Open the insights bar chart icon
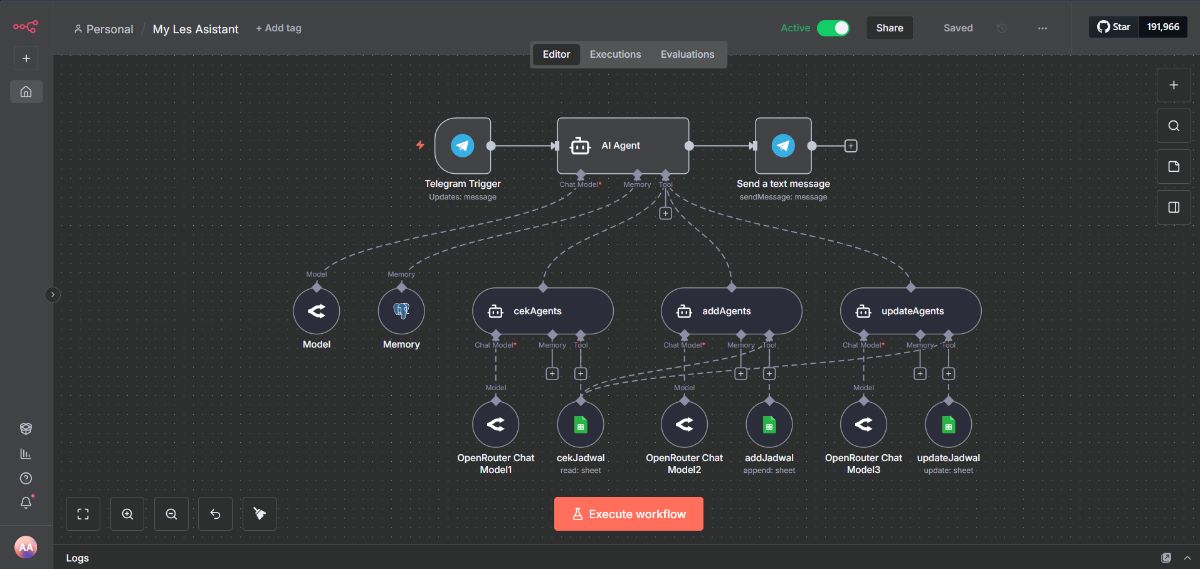 [x=26, y=453]
